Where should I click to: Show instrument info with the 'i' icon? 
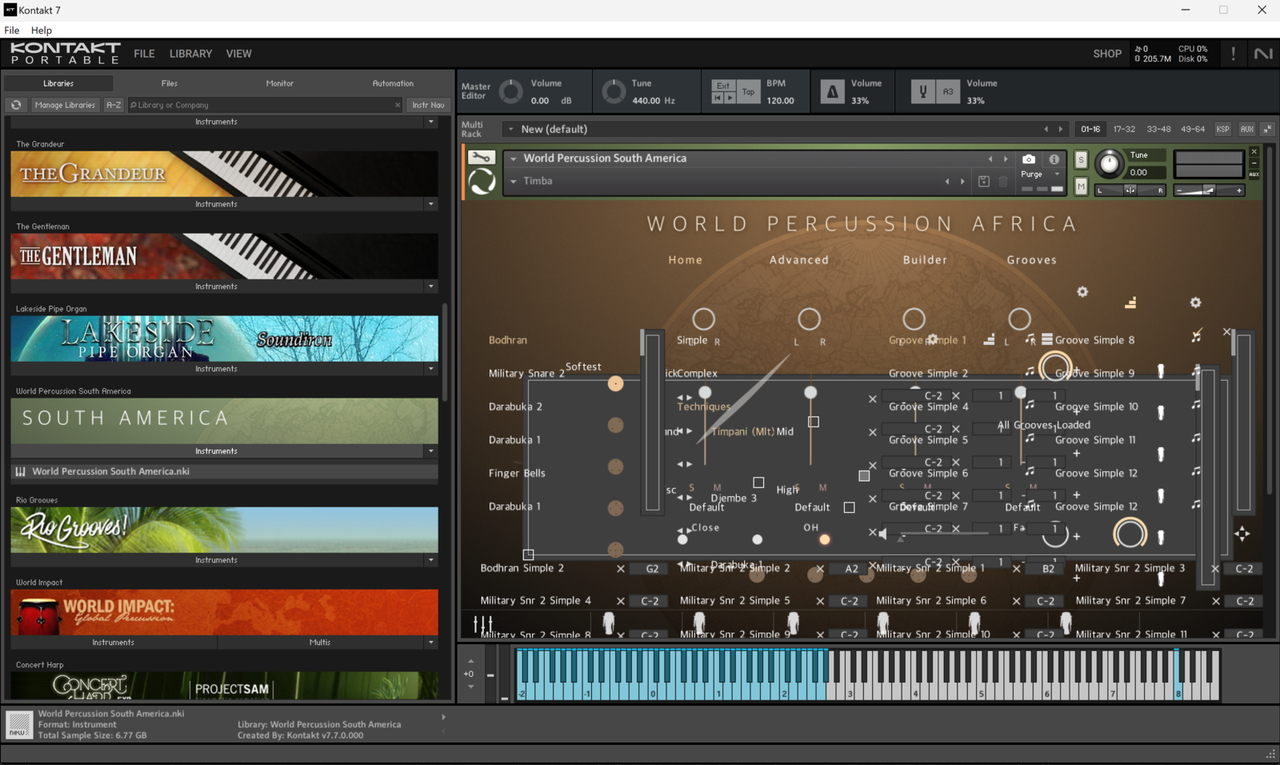coord(1054,159)
